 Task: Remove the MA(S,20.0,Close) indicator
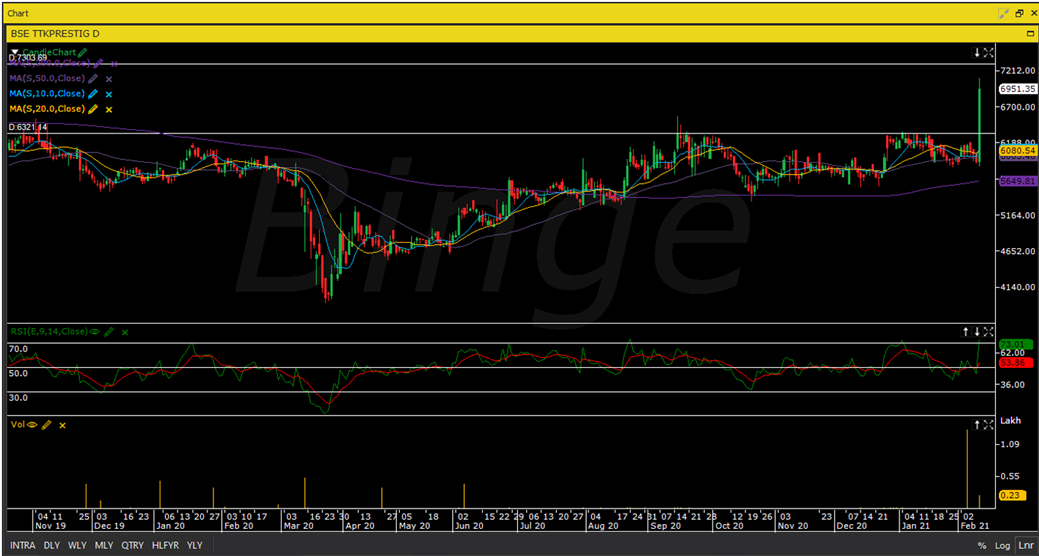pyautogui.click(x=109, y=109)
